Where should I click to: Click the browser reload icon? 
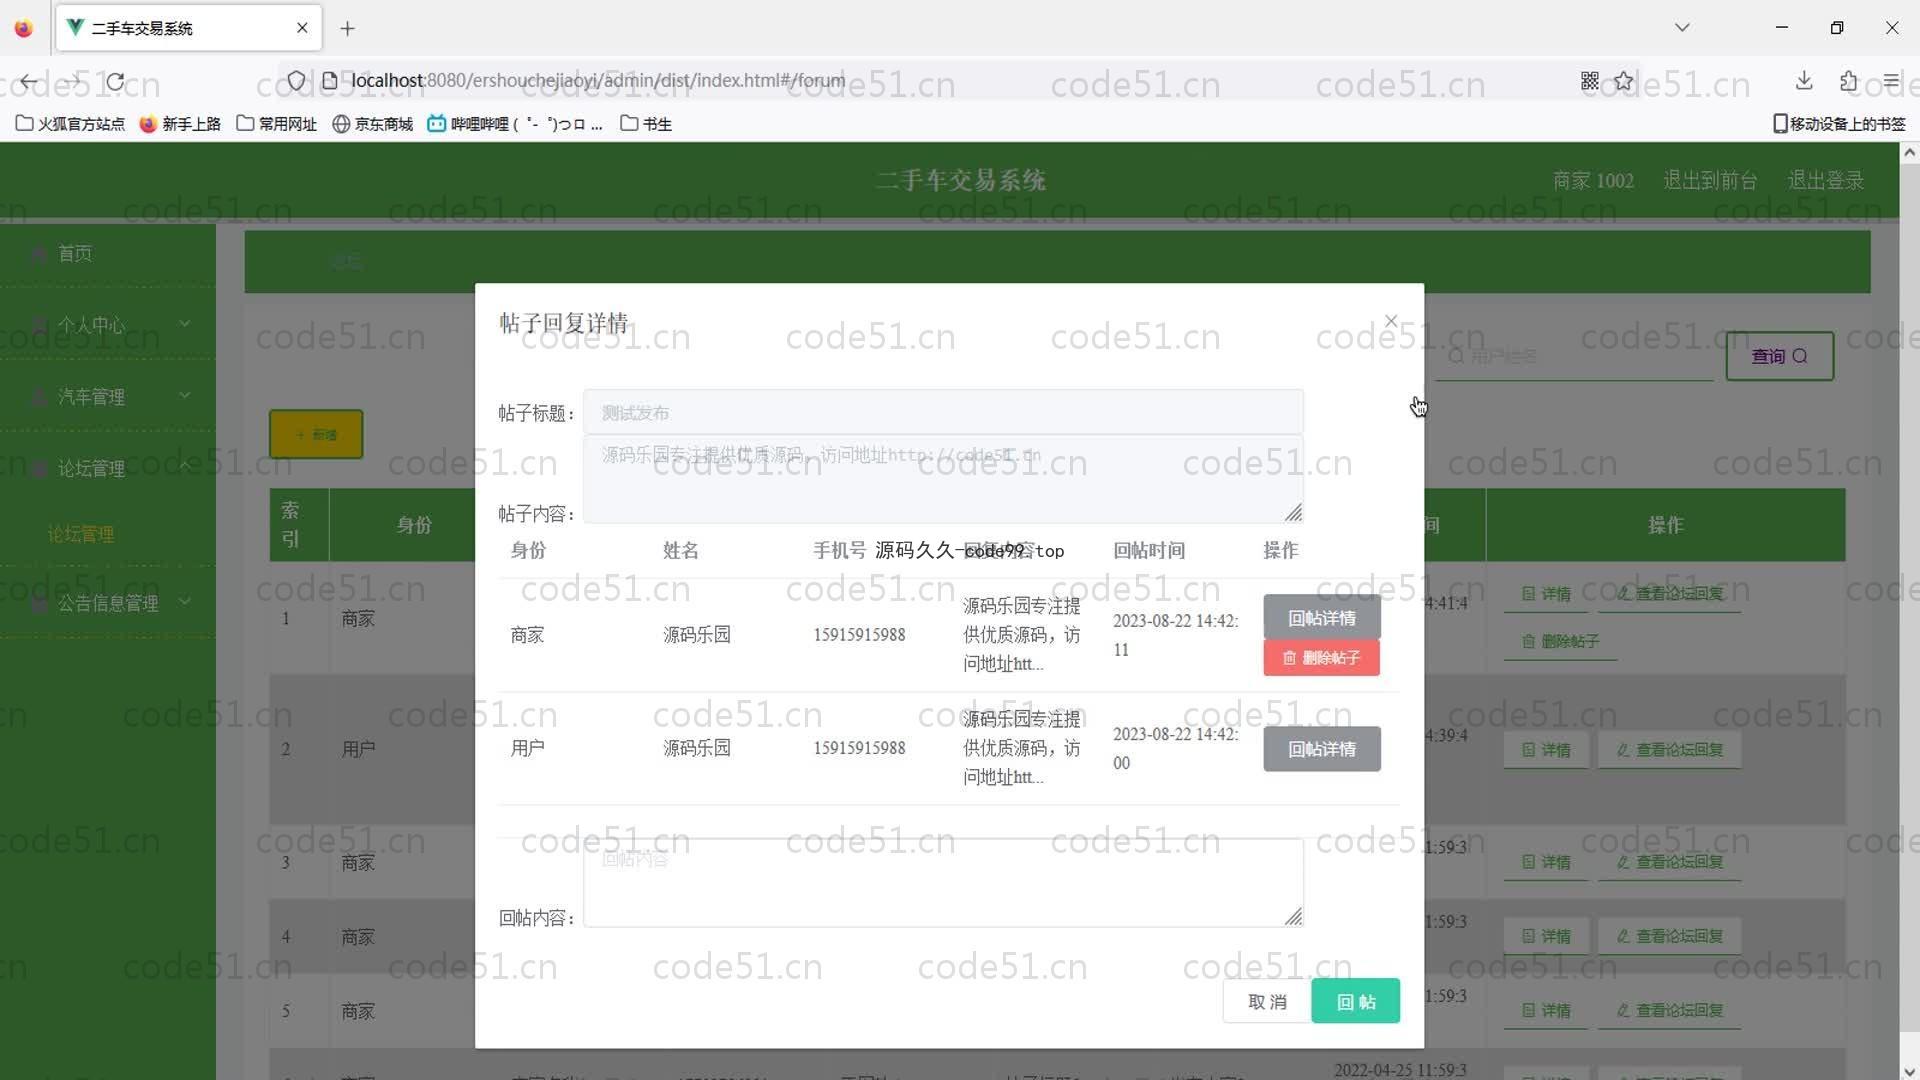coord(116,81)
